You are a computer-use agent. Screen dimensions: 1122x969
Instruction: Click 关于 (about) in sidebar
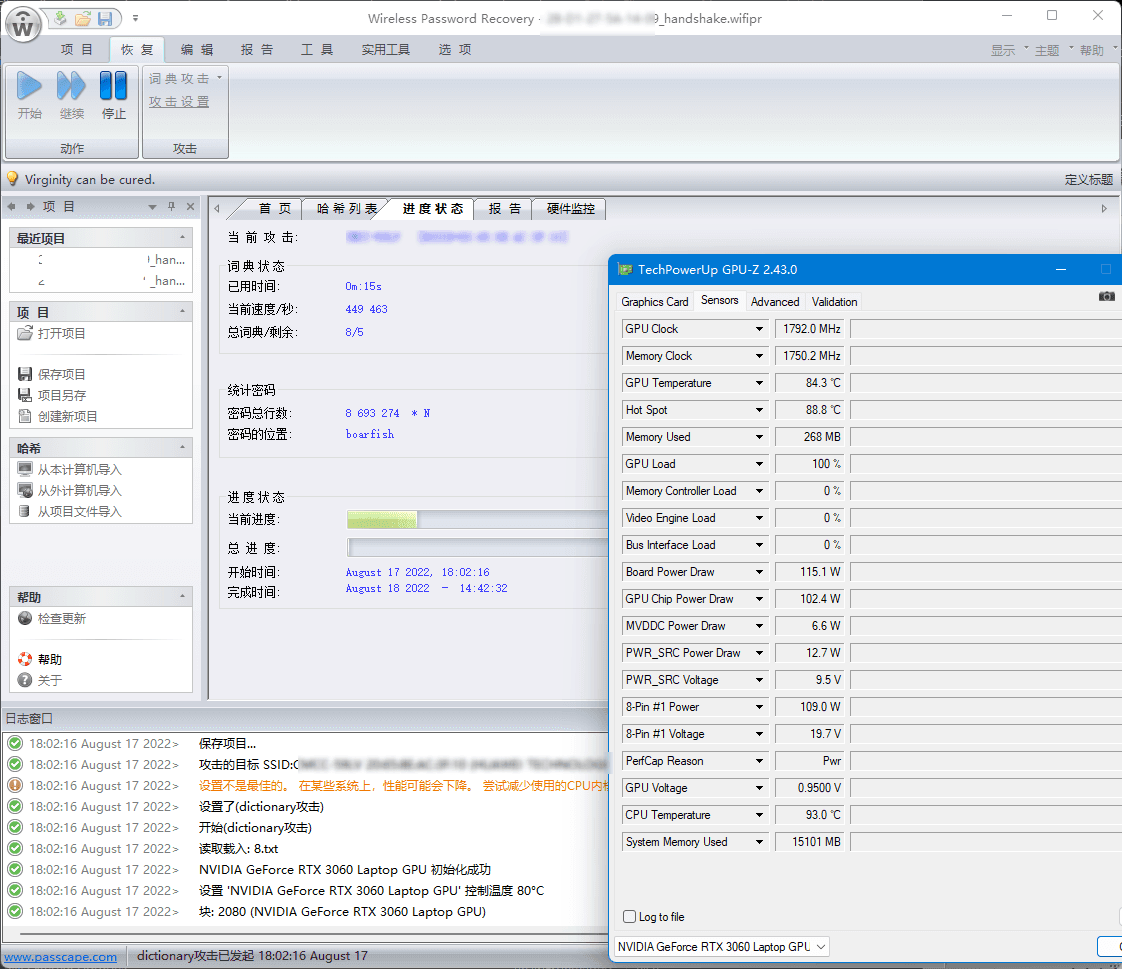coord(40,680)
